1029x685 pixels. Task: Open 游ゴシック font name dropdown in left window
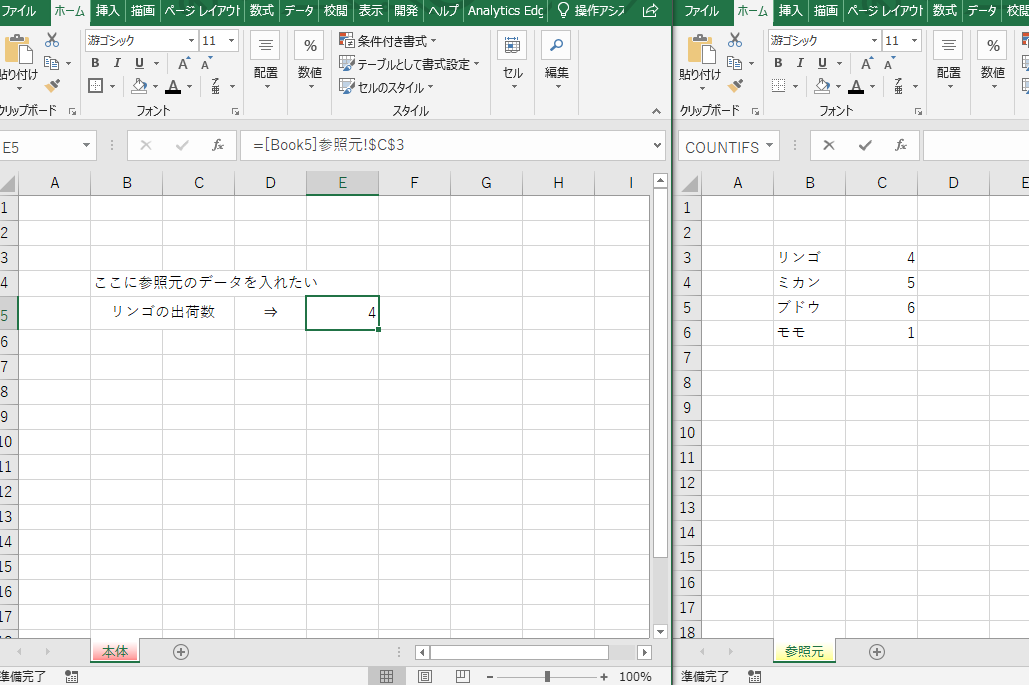click(191, 41)
